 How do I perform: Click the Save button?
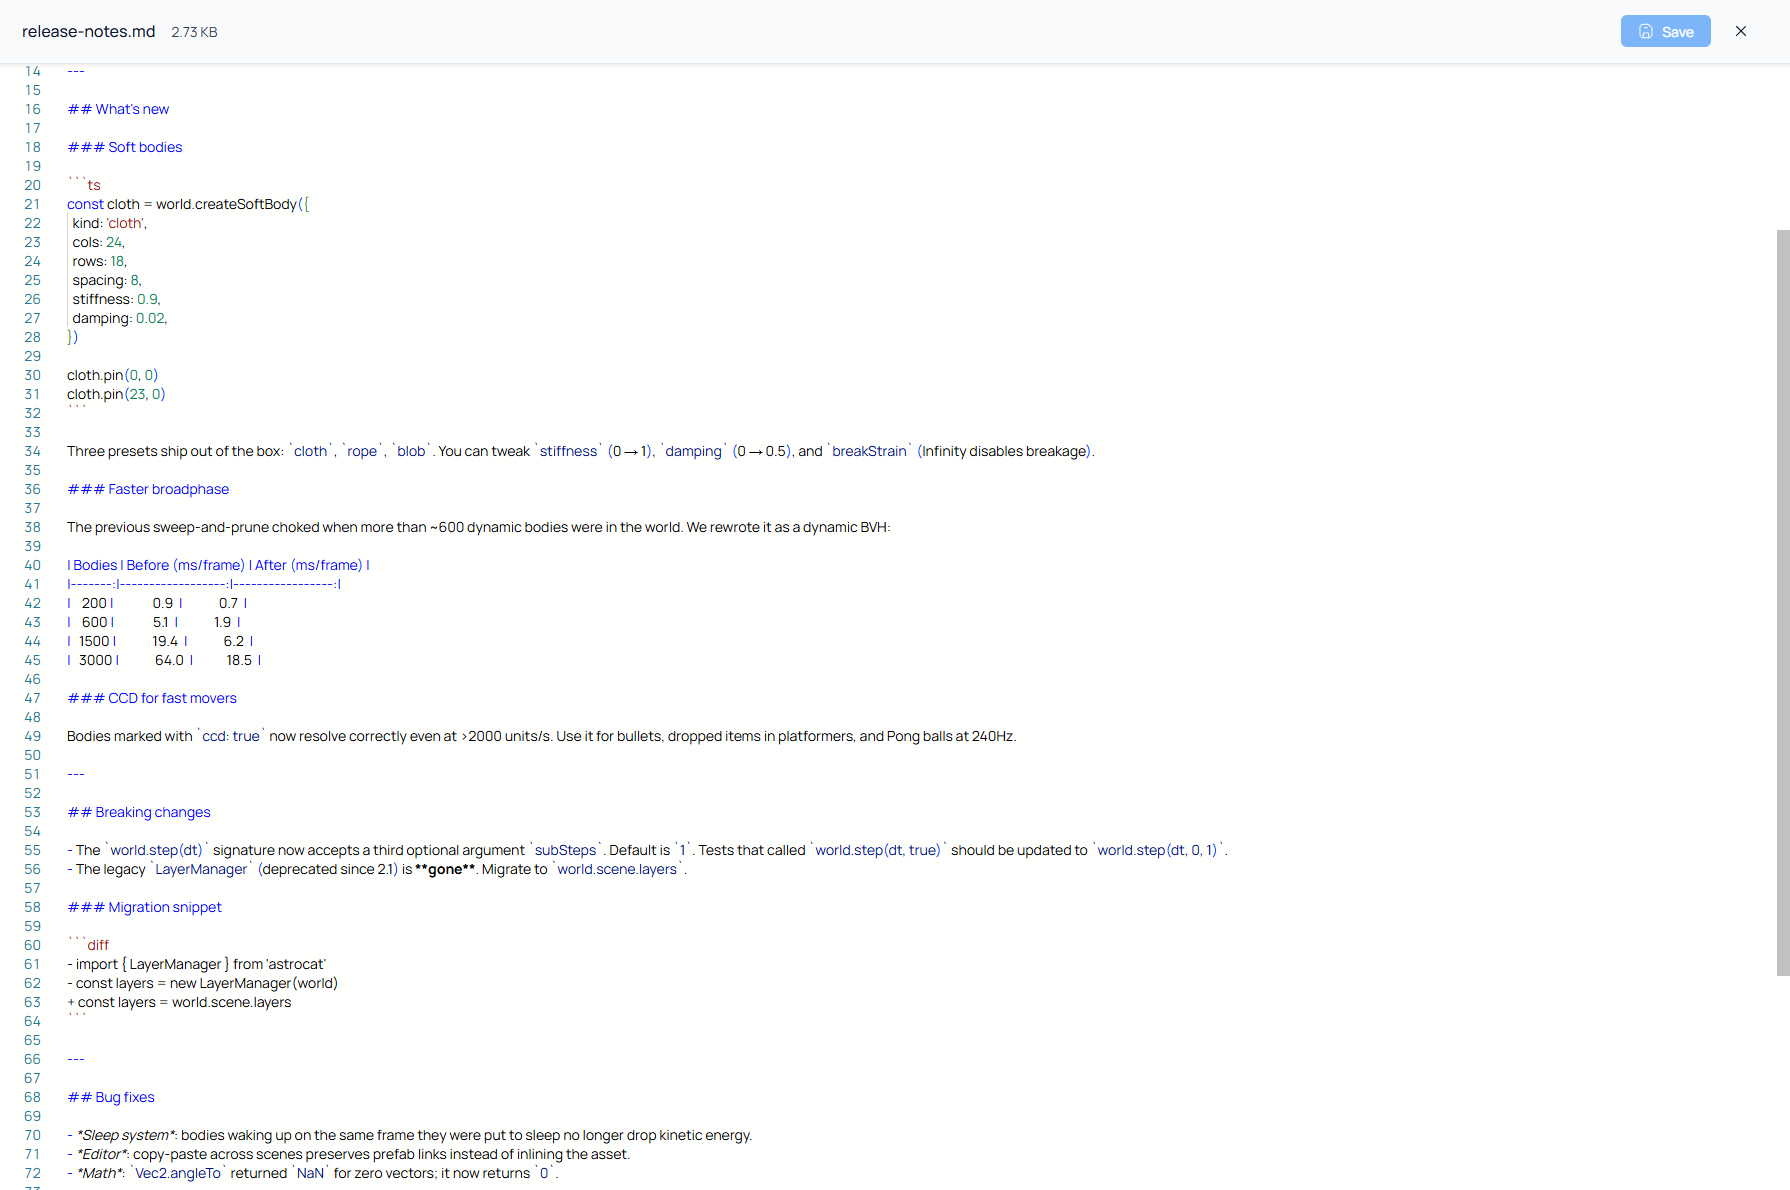tap(1665, 31)
